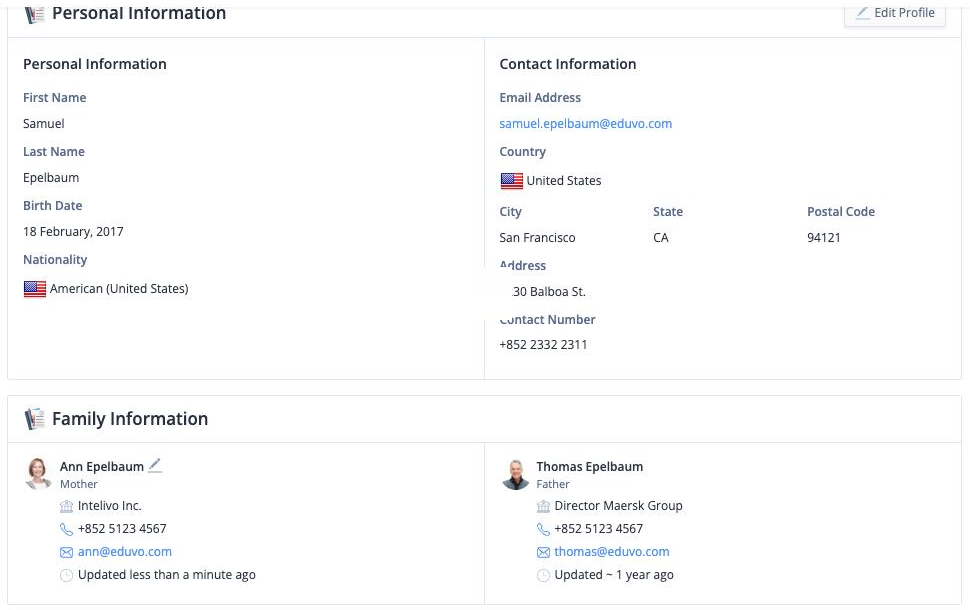Click the Email Address field label
Image resolution: width=970 pixels, height=610 pixels.
(540, 98)
